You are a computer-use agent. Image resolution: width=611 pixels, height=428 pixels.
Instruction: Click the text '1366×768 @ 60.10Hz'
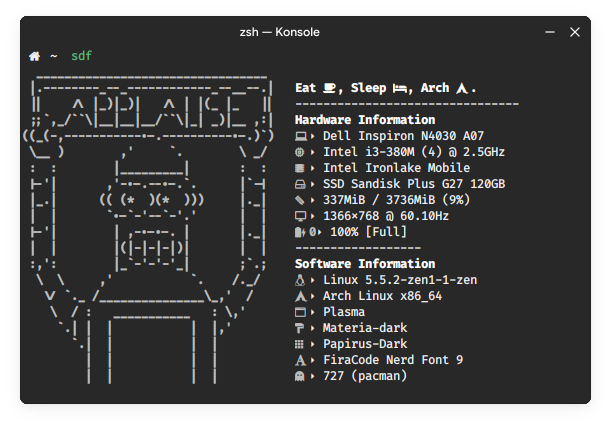[386, 216]
